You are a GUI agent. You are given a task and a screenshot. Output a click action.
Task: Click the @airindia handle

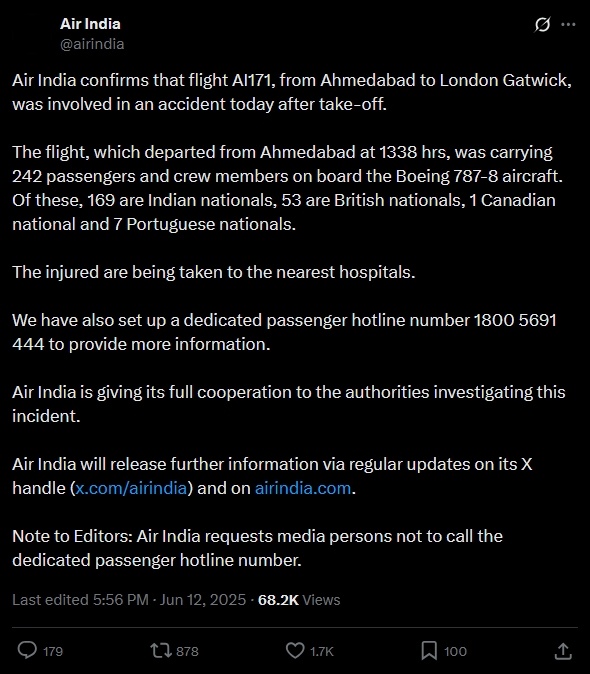coord(92,44)
